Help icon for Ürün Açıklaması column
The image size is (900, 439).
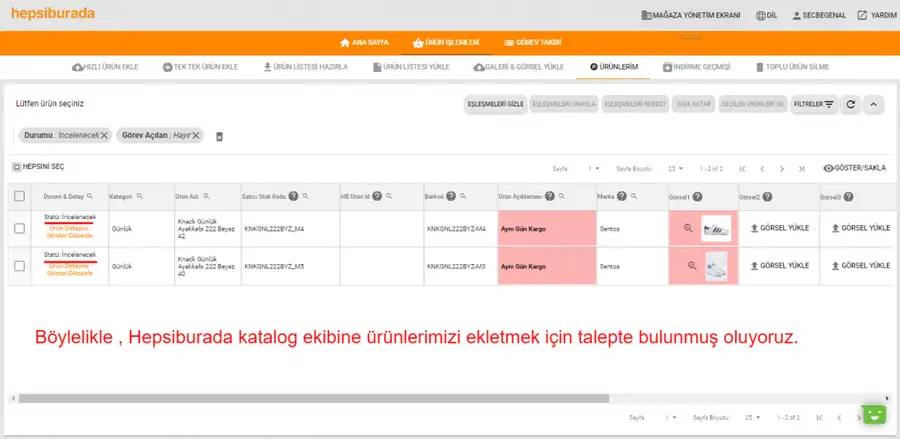tap(549, 196)
